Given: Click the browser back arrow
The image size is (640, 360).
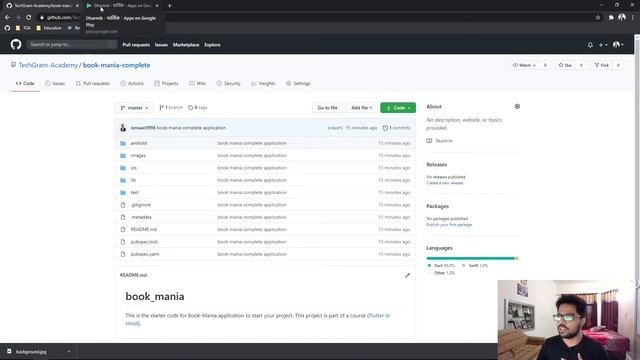Looking at the screenshot, I should click(7, 18).
